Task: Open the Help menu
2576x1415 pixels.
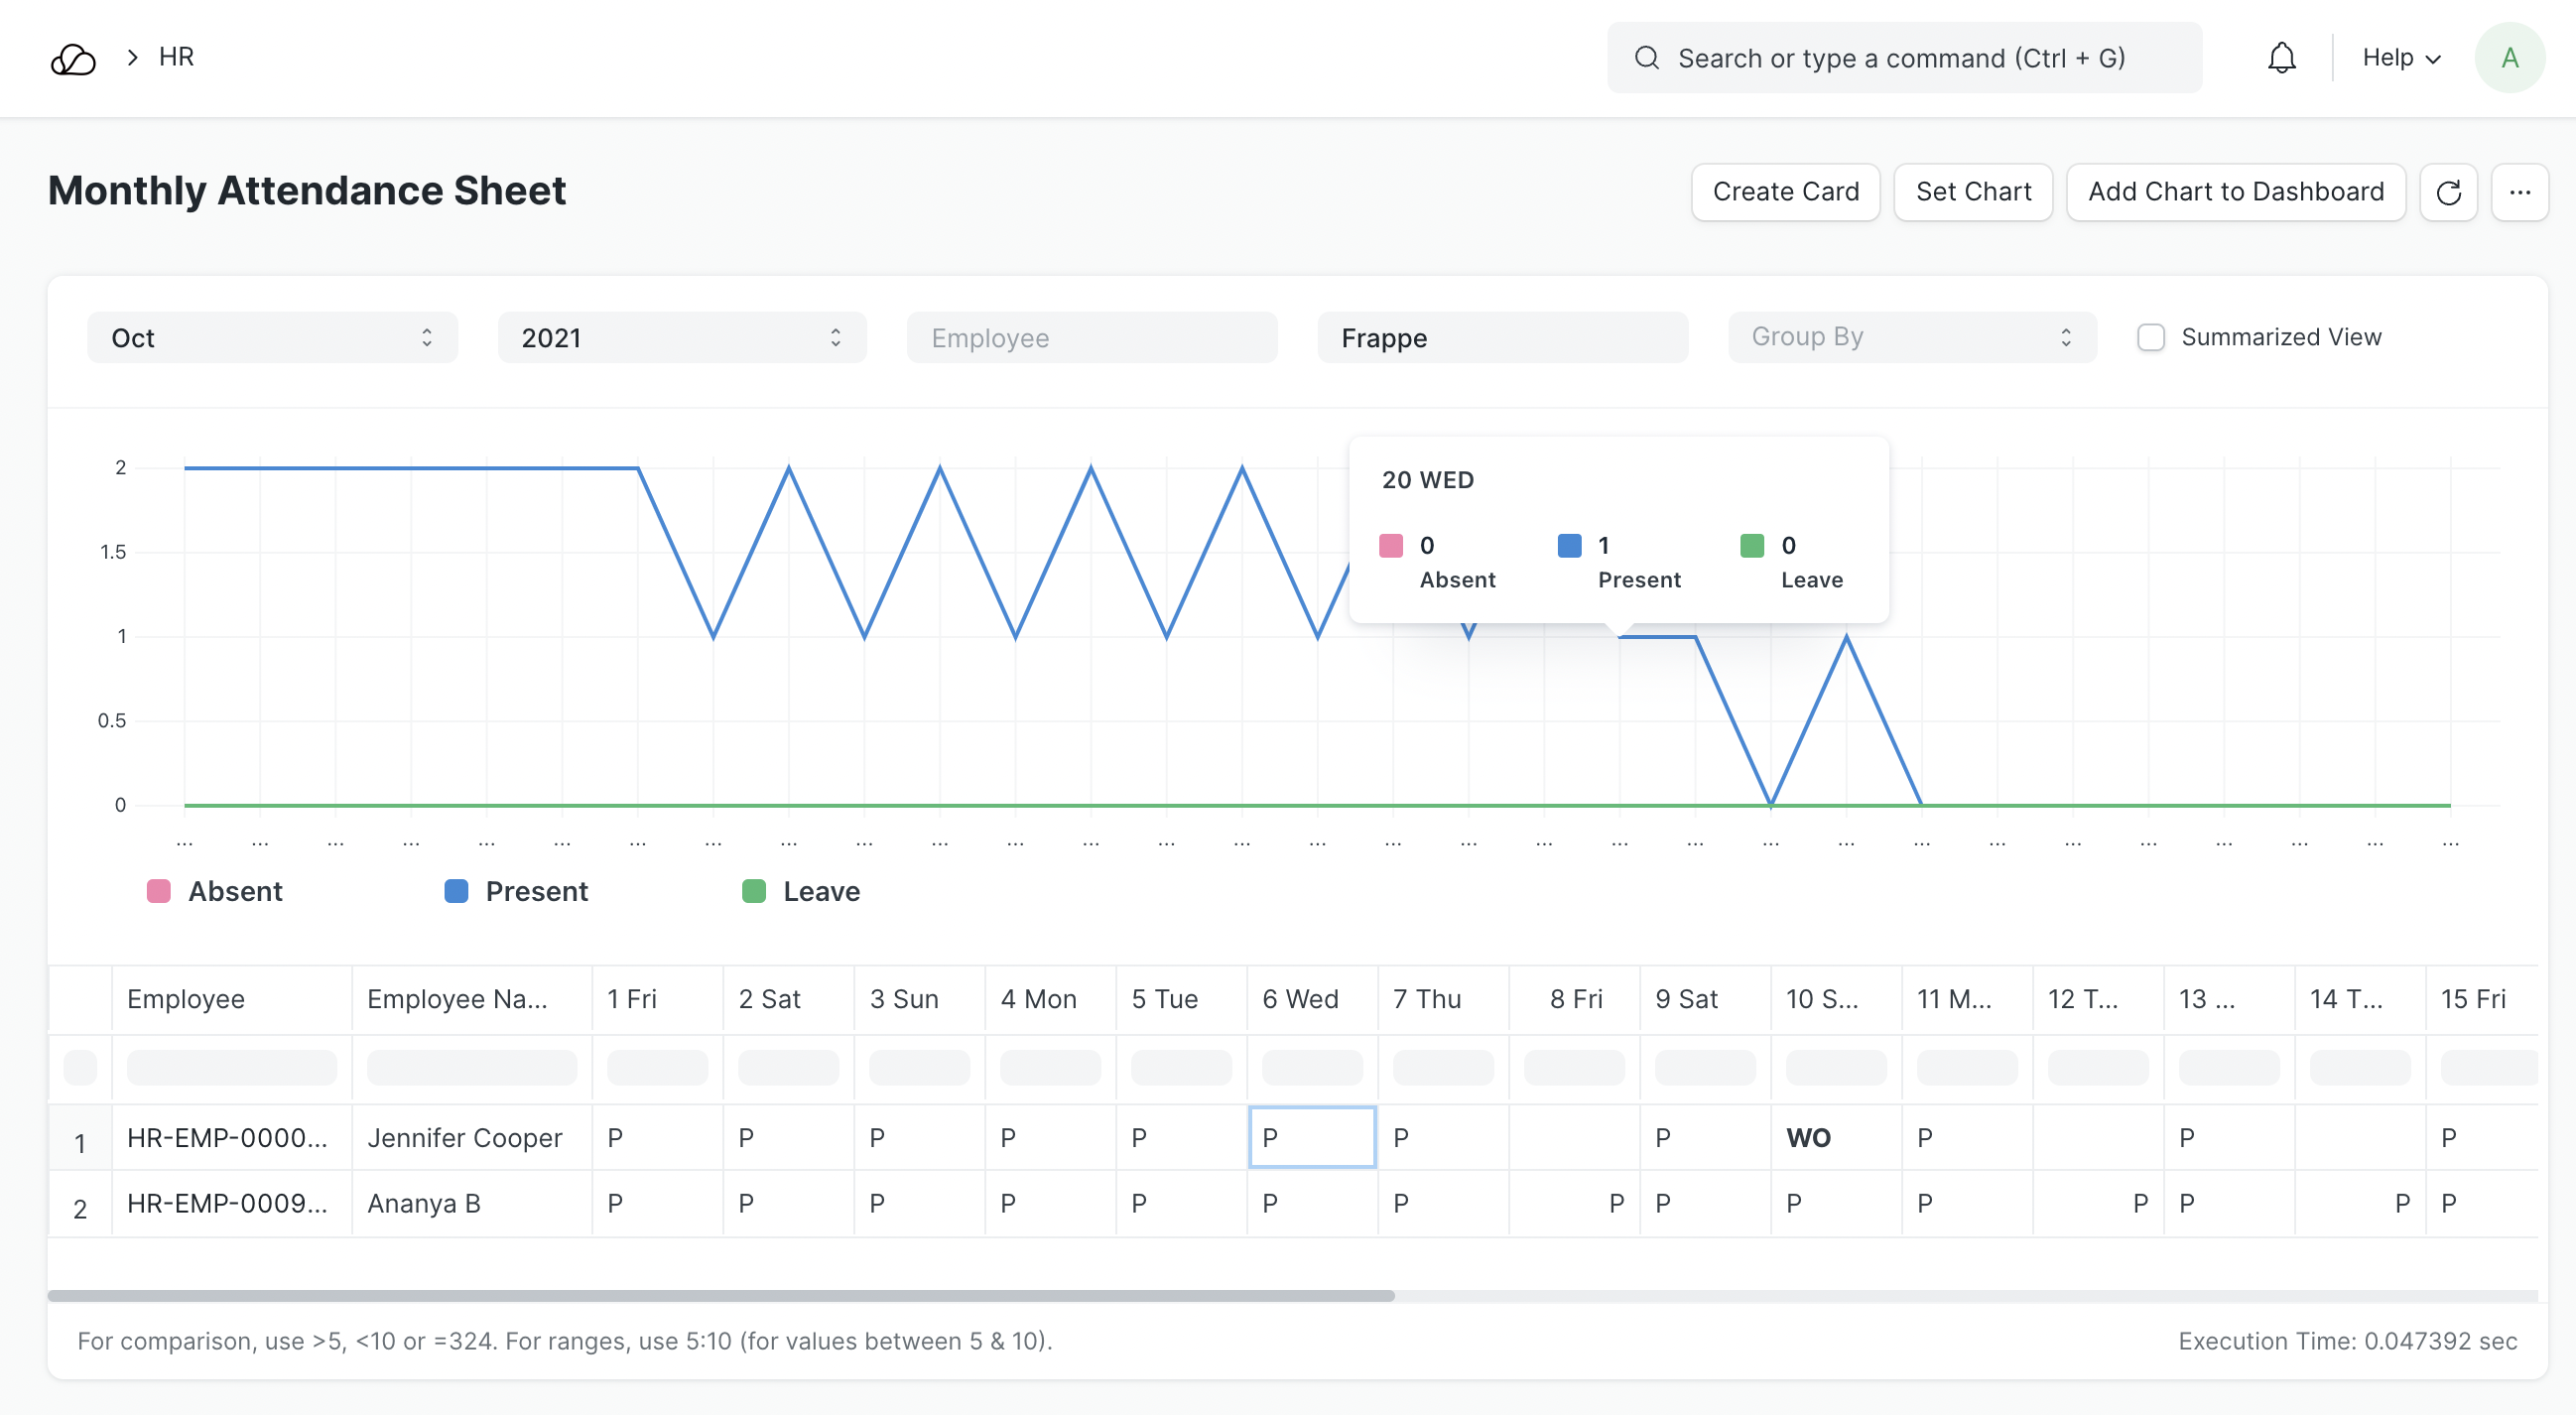Action: (x=2401, y=58)
